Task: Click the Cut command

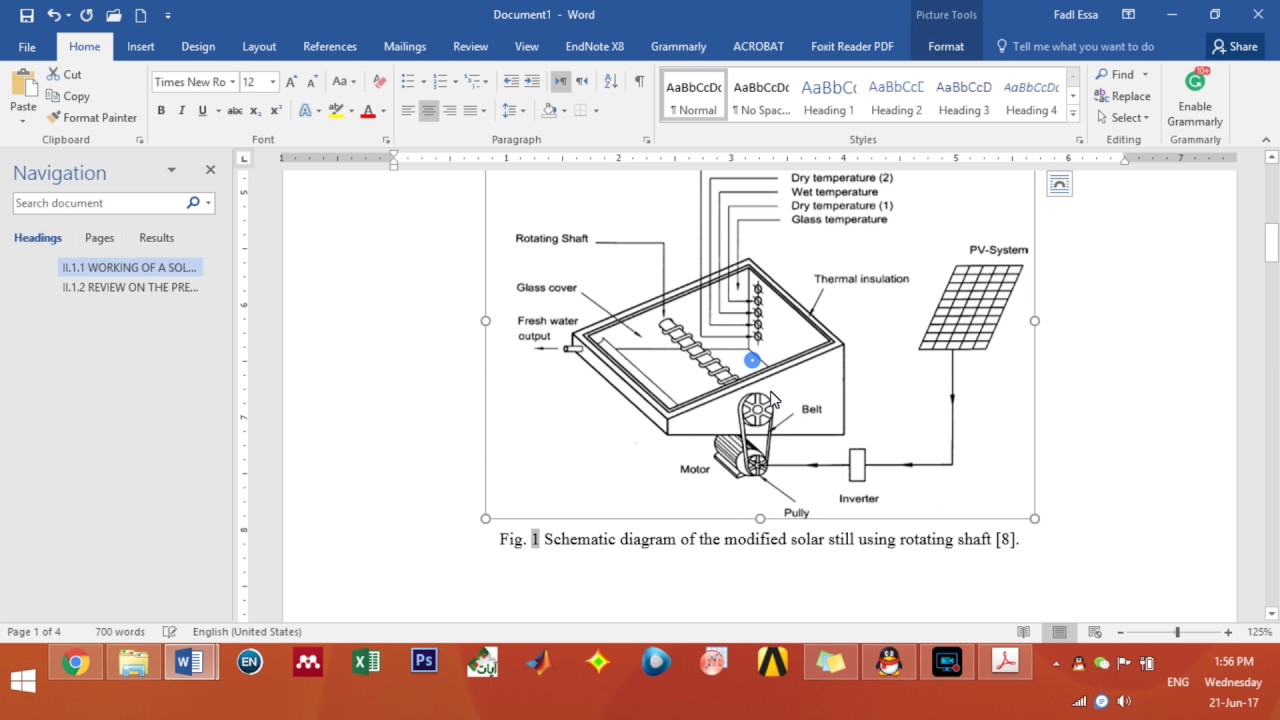Action: click(x=64, y=75)
